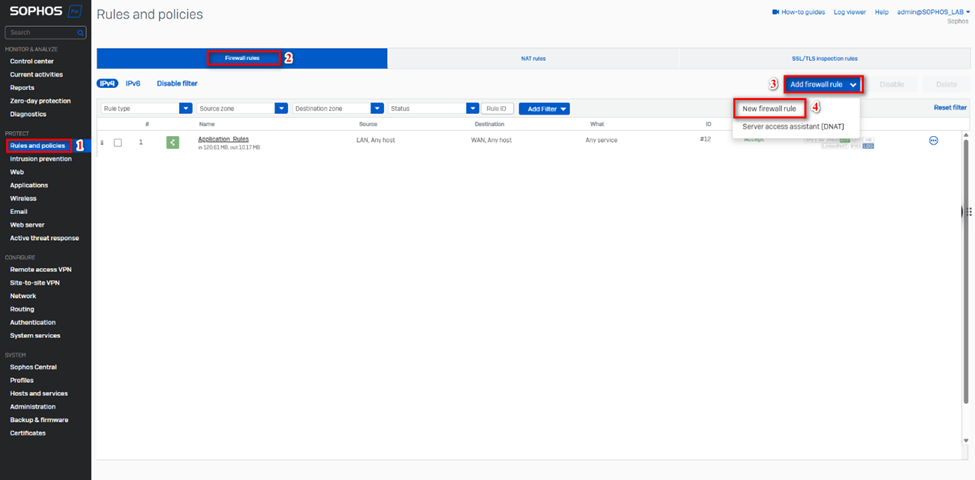The image size is (975, 480).
Task: Switch to the NAT rules tab
Action: 533,59
